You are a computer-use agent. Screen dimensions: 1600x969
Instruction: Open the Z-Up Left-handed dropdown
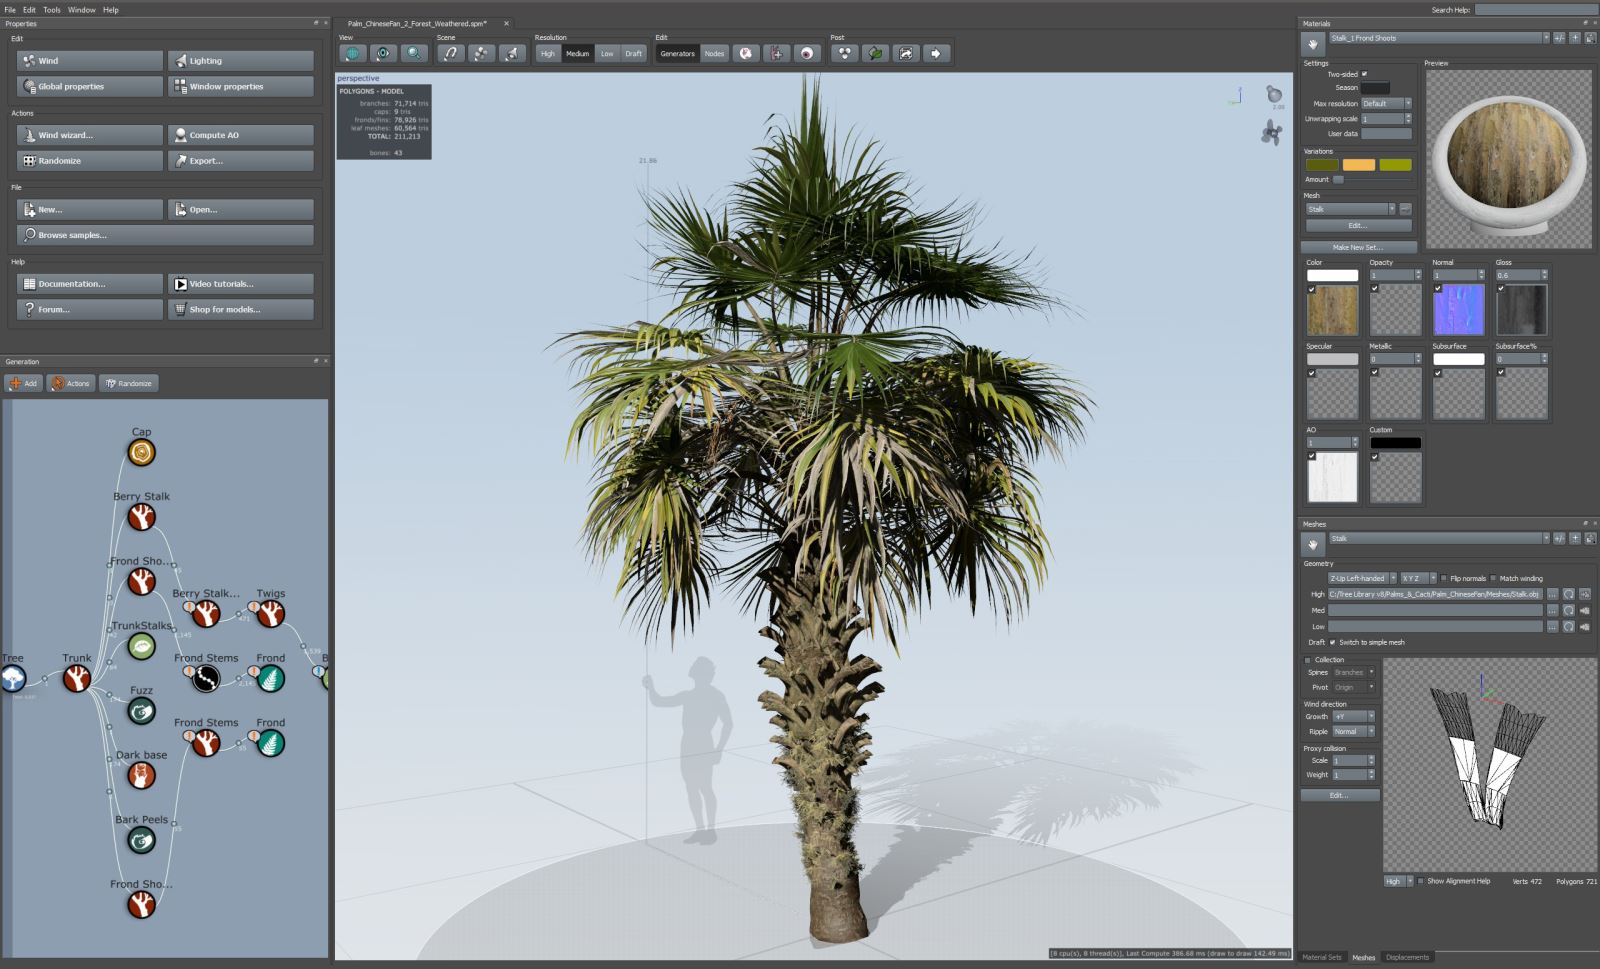click(1362, 578)
